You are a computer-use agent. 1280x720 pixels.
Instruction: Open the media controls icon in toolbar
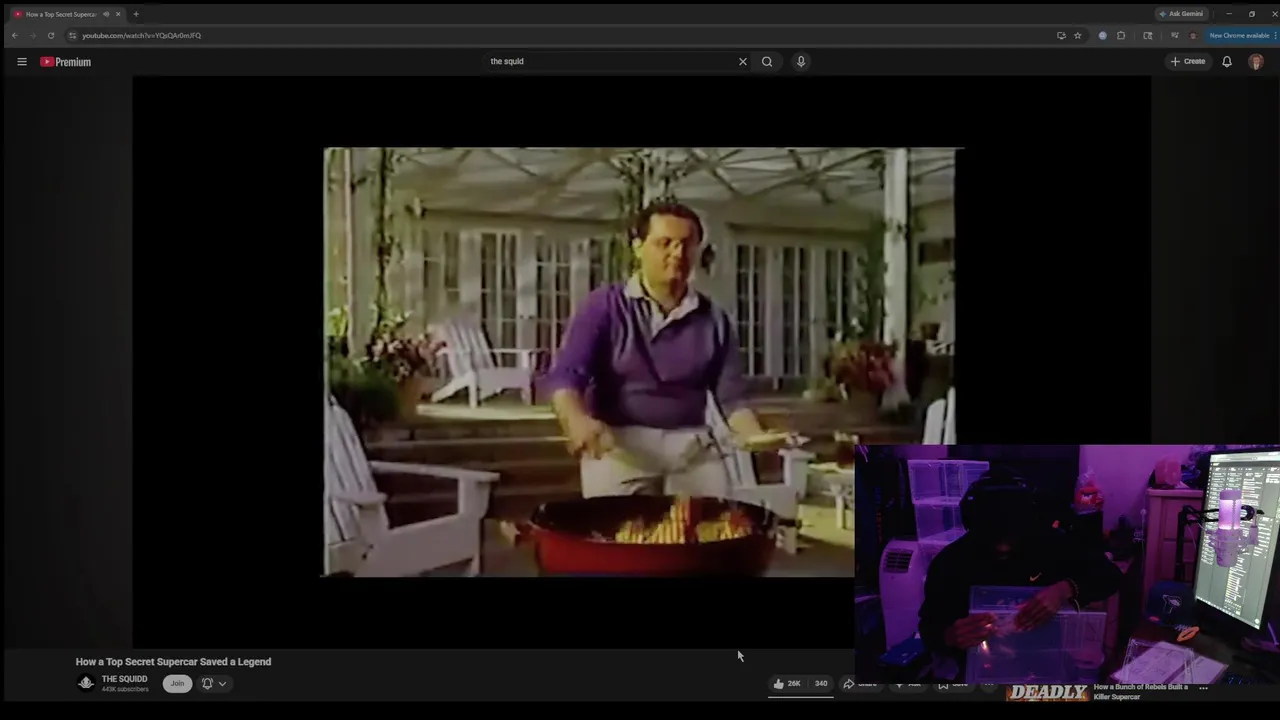1174,36
